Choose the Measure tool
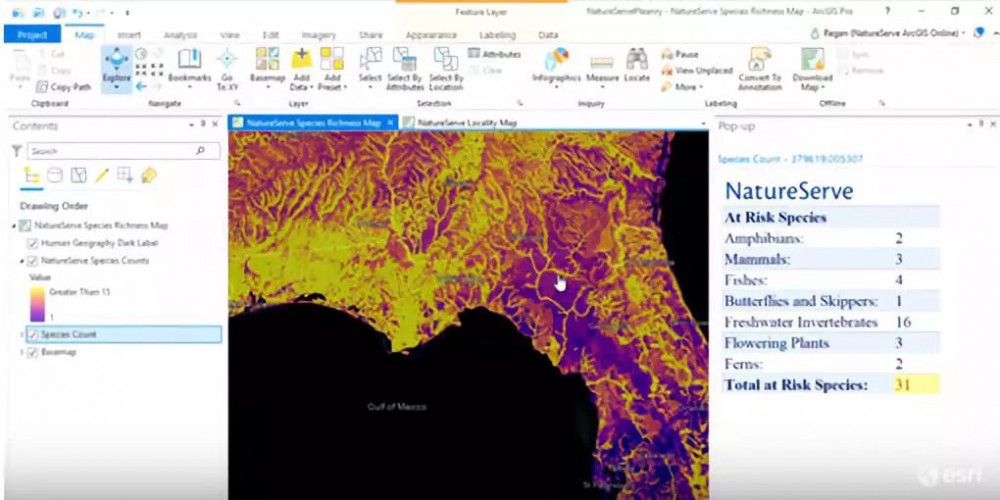 [x=602, y=68]
